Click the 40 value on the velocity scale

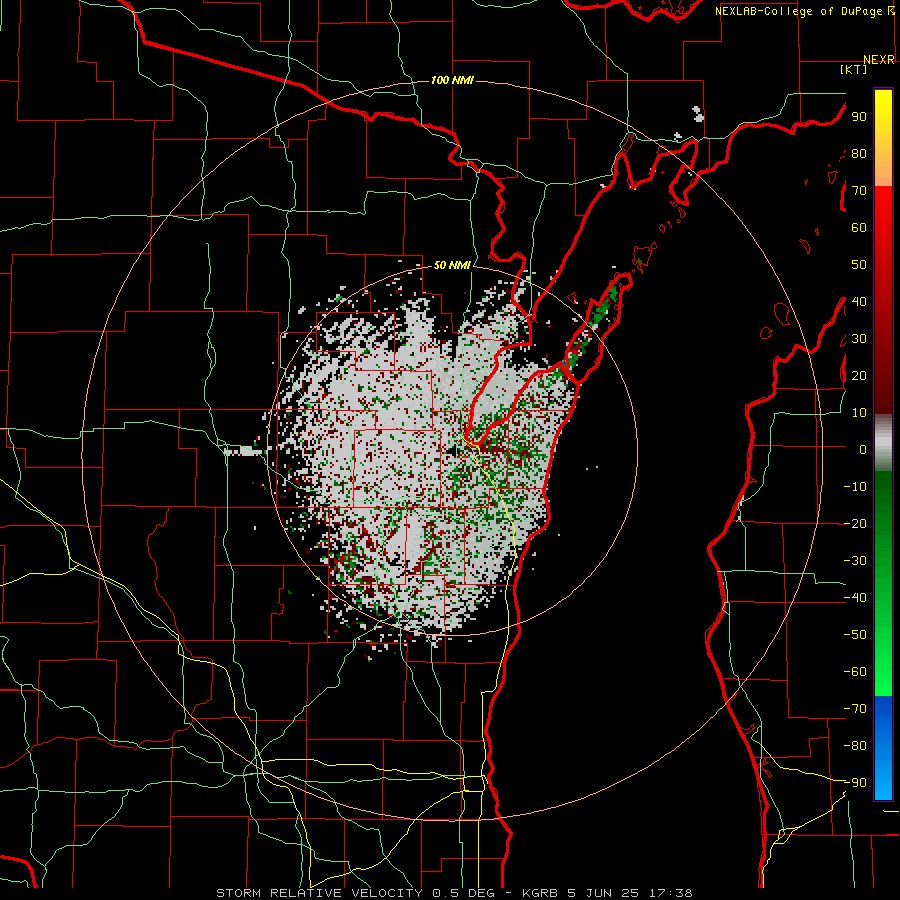[x=859, y=301]
